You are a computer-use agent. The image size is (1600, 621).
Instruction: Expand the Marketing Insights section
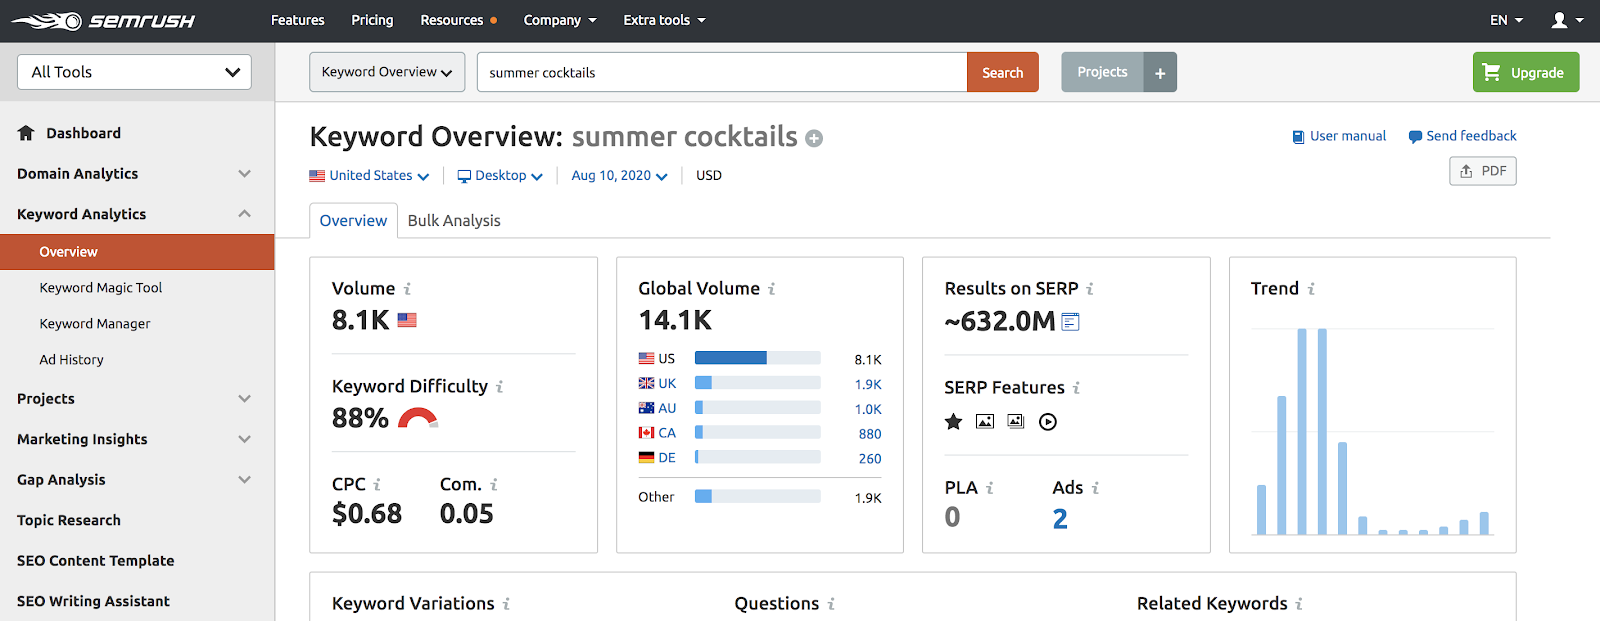[x=134, y=439]
